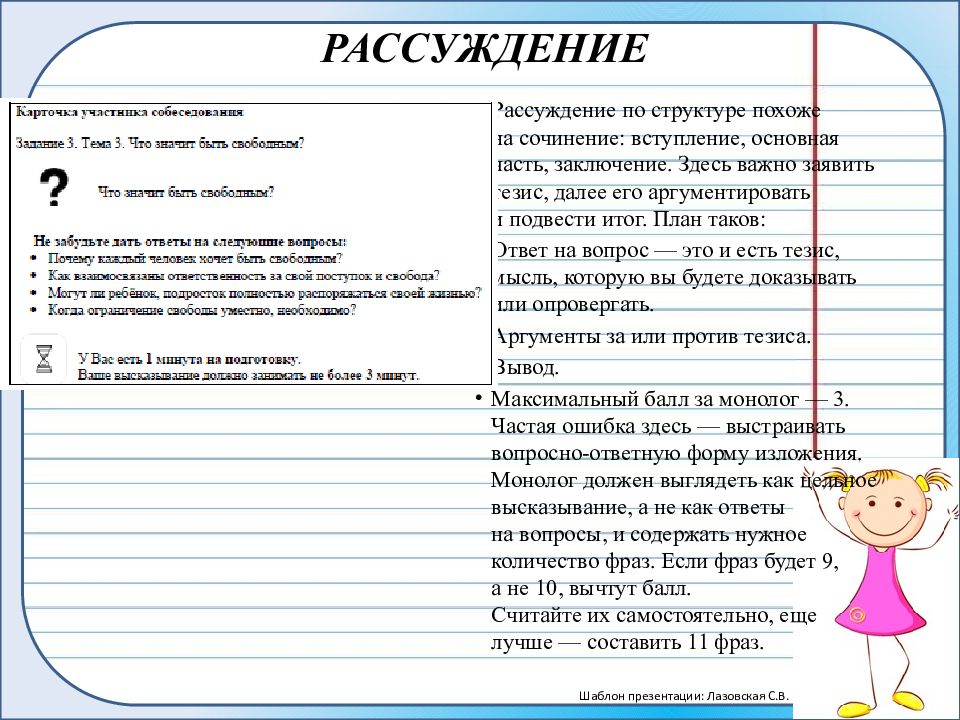Click «Максимальный балл за монолог — 3.»
Viewport: 960px width, 720px height.
pyautogui.click(x=670, y=399)
